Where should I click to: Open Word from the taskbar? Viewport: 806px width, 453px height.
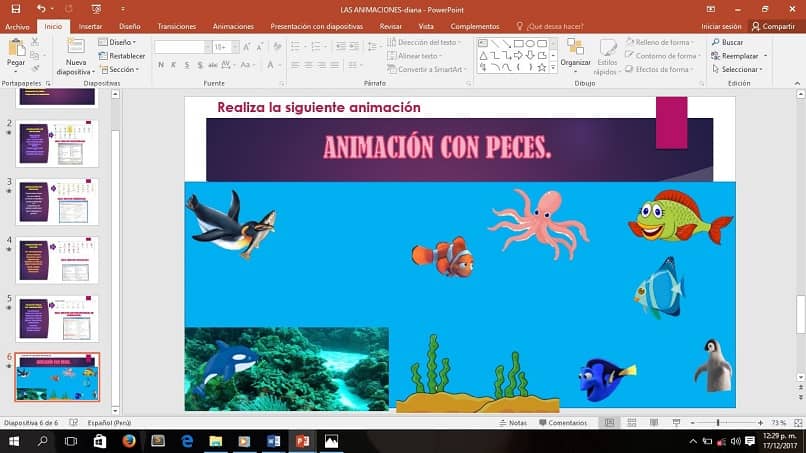point(273,441)
